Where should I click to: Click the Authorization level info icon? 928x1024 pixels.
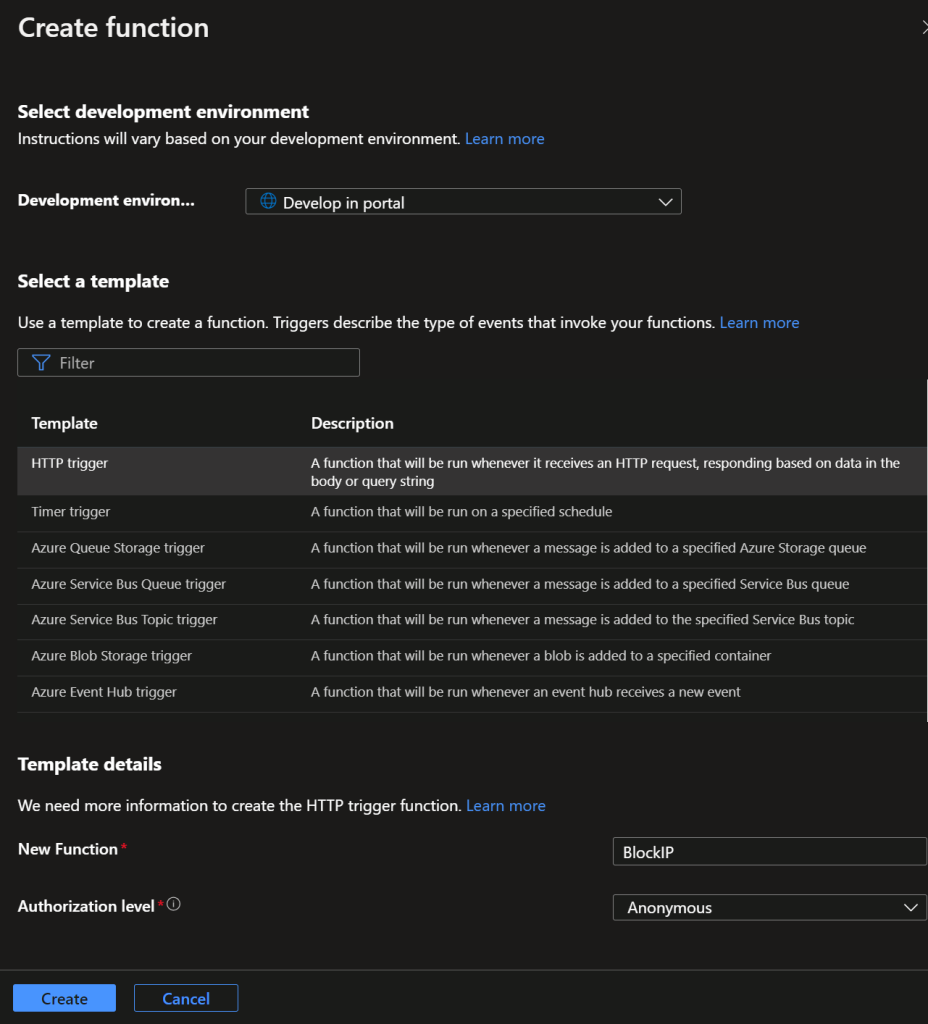(x=174, y=905)
